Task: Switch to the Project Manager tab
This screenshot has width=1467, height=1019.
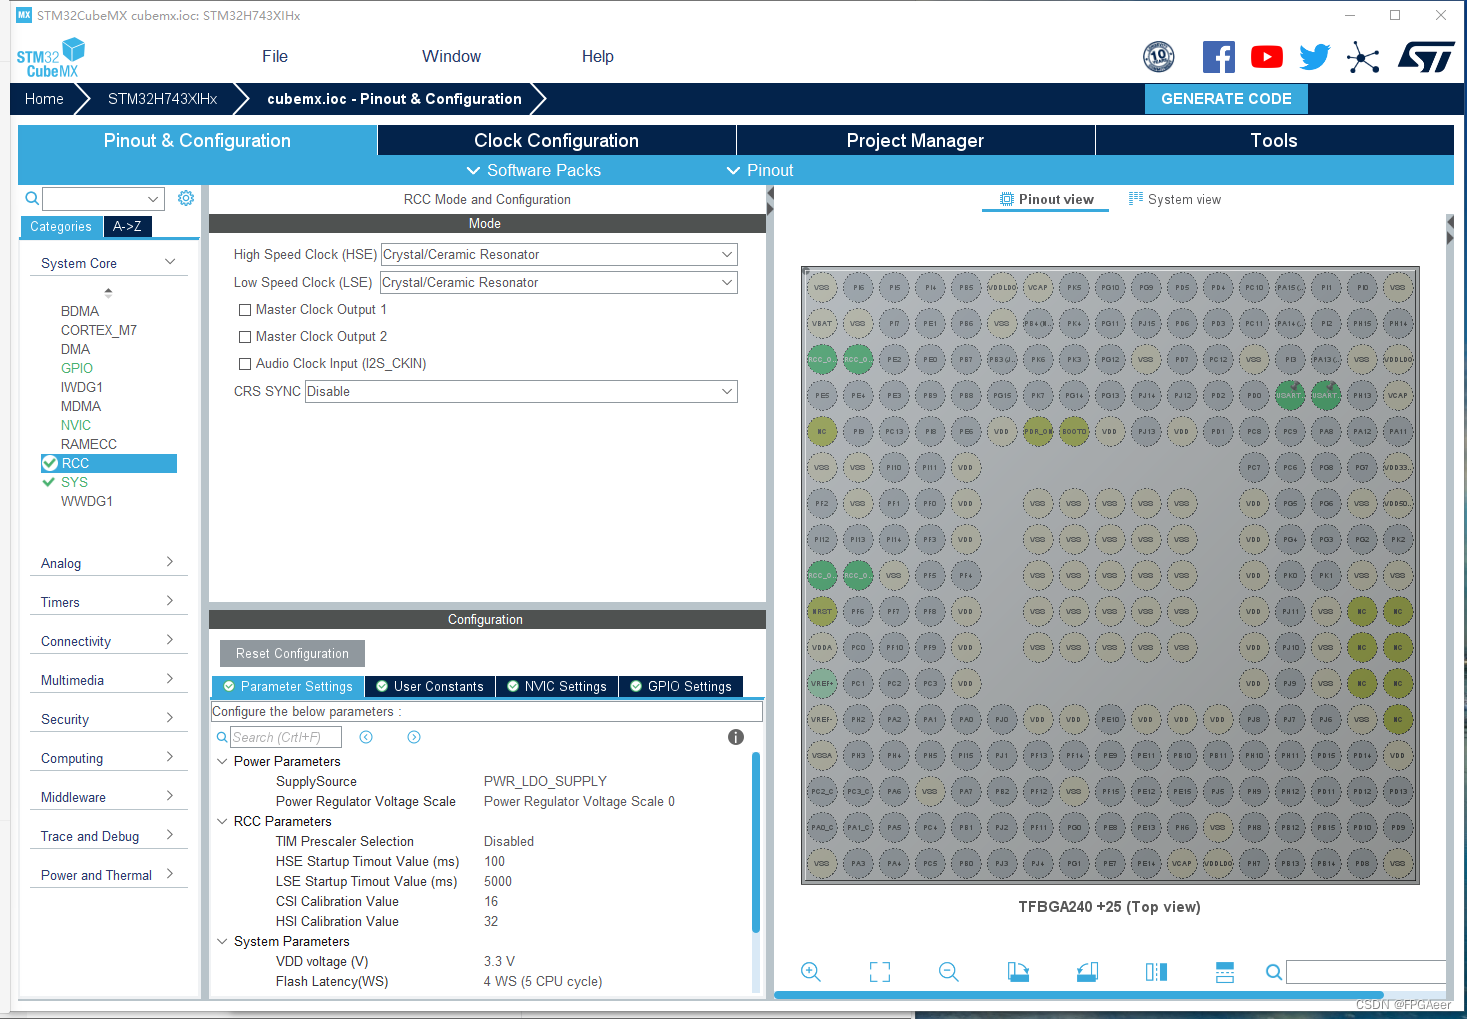Action: click(x=915, y=141)
